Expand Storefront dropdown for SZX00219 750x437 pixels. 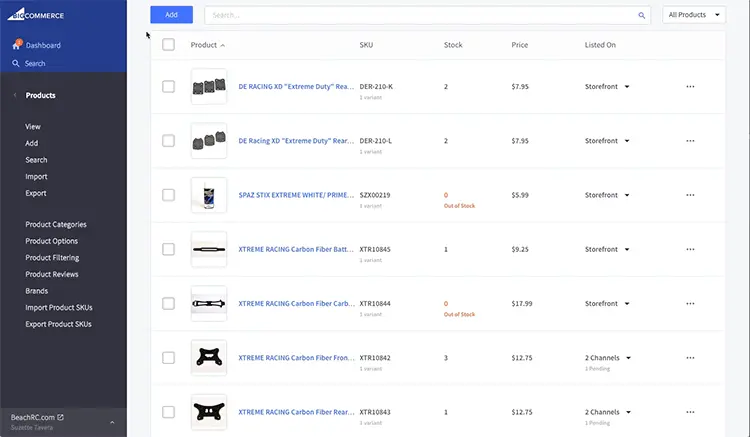point(627,195)
